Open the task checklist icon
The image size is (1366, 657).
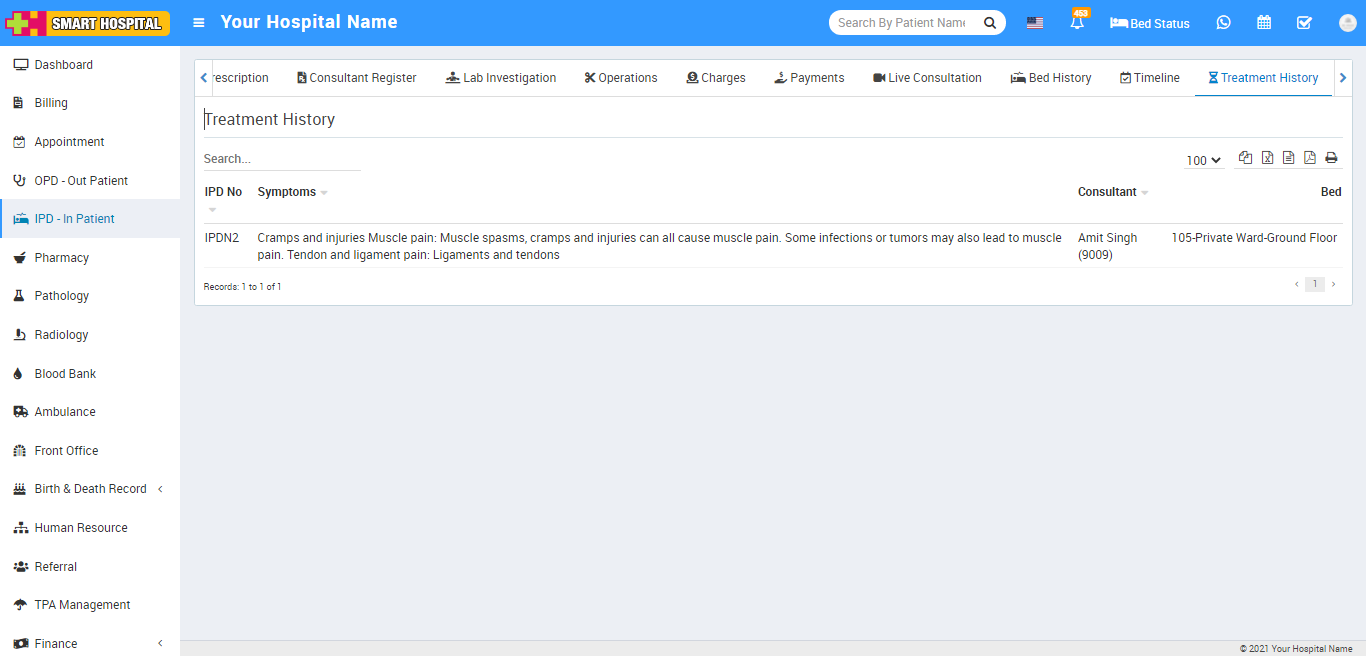[1304, 23]
